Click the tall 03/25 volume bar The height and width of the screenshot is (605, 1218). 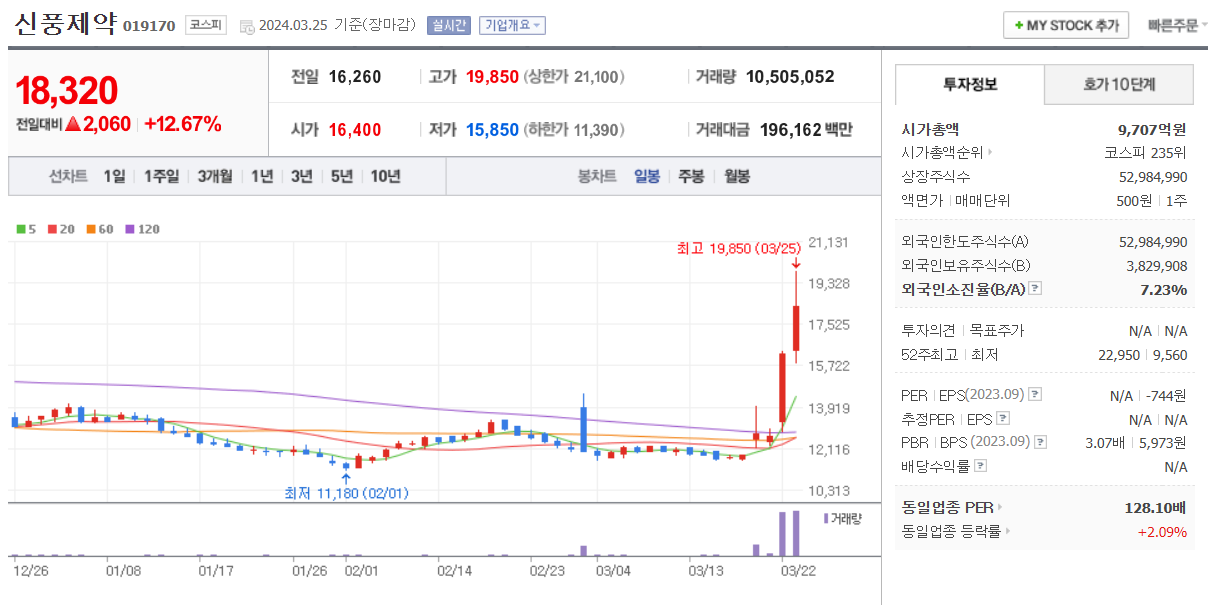tap(796, 533)
